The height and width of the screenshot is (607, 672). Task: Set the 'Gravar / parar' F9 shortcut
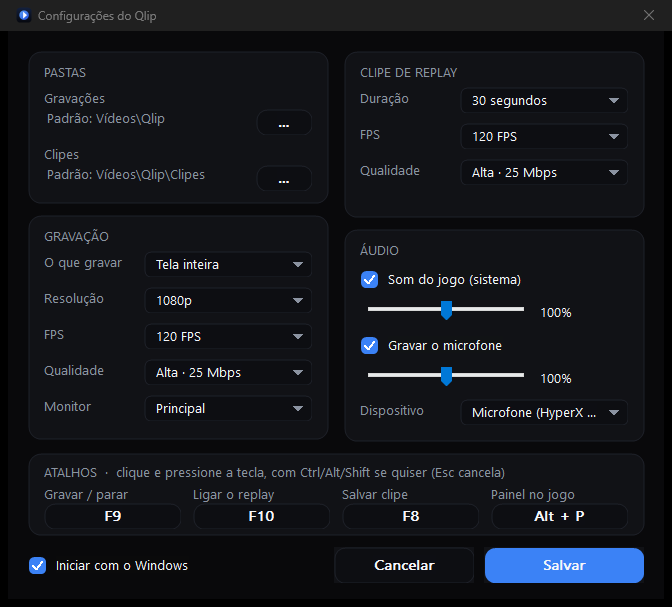point(113,516)
